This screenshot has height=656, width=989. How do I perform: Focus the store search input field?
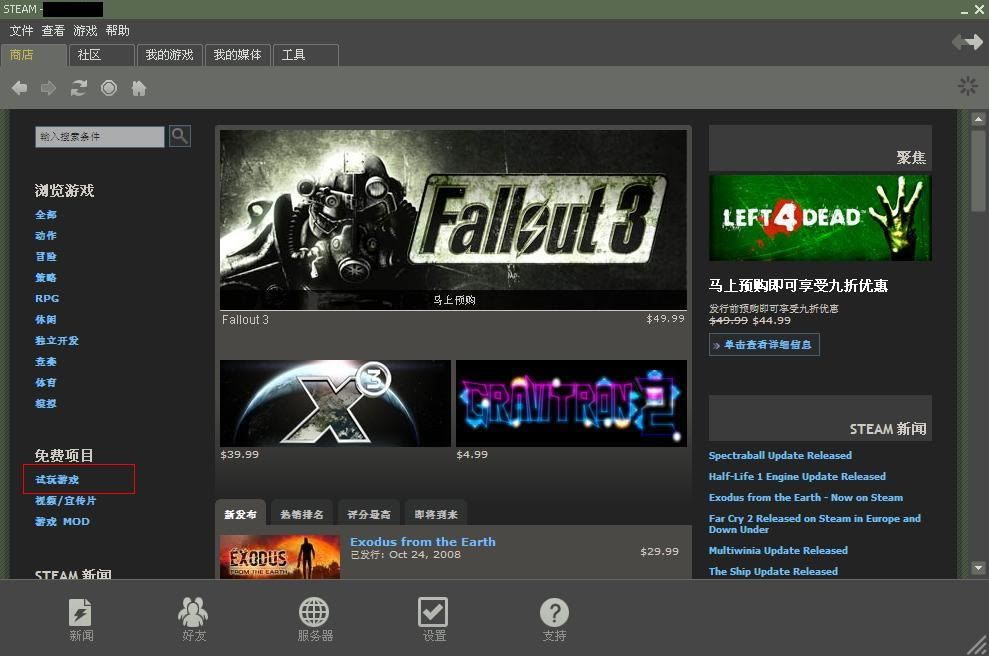100,136
